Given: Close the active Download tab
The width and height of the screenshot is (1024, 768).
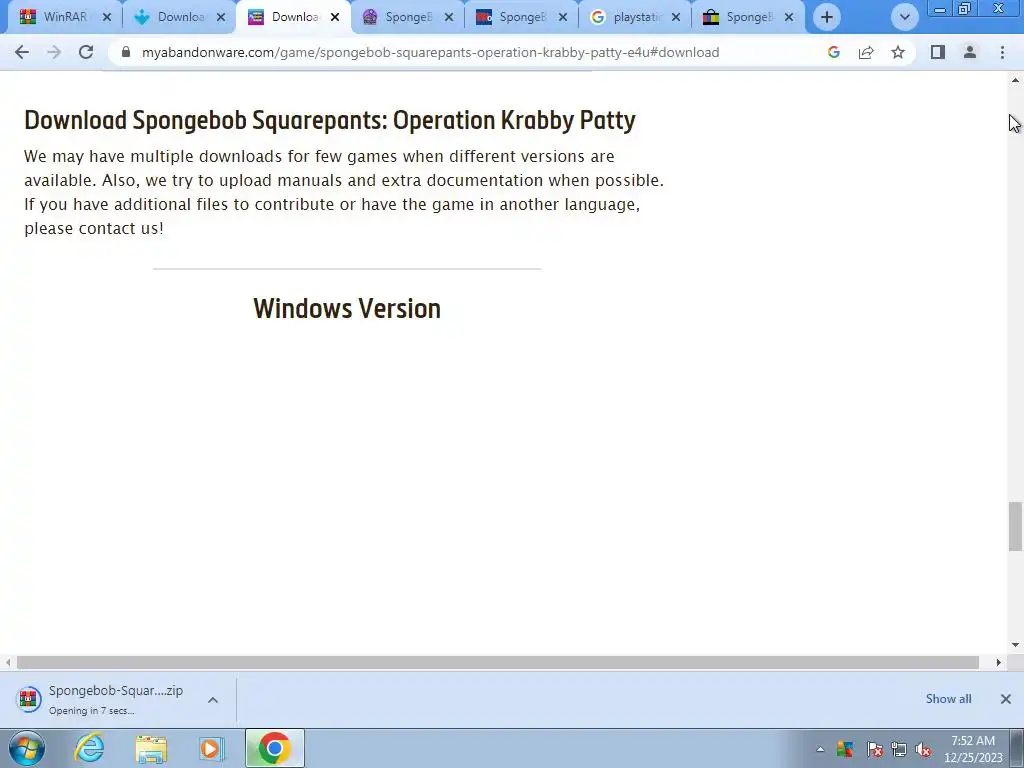Looking at the screenshot, I should [335, 17].
